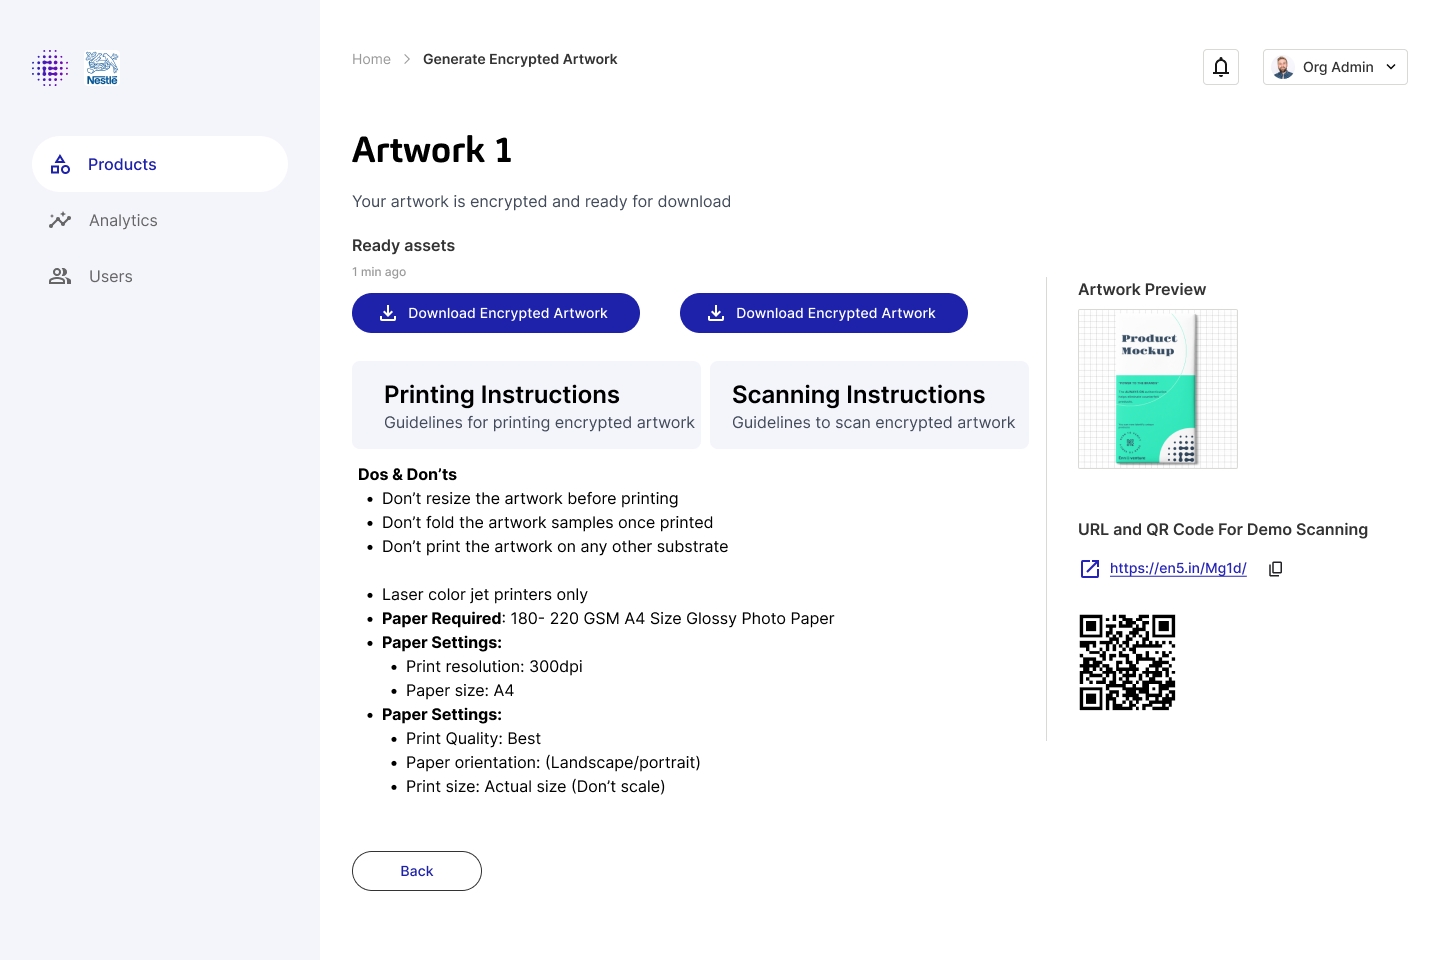Click the dotted purple app logo
The height and width of the screenshot is (960, 1440).
(x=50, y=68)
